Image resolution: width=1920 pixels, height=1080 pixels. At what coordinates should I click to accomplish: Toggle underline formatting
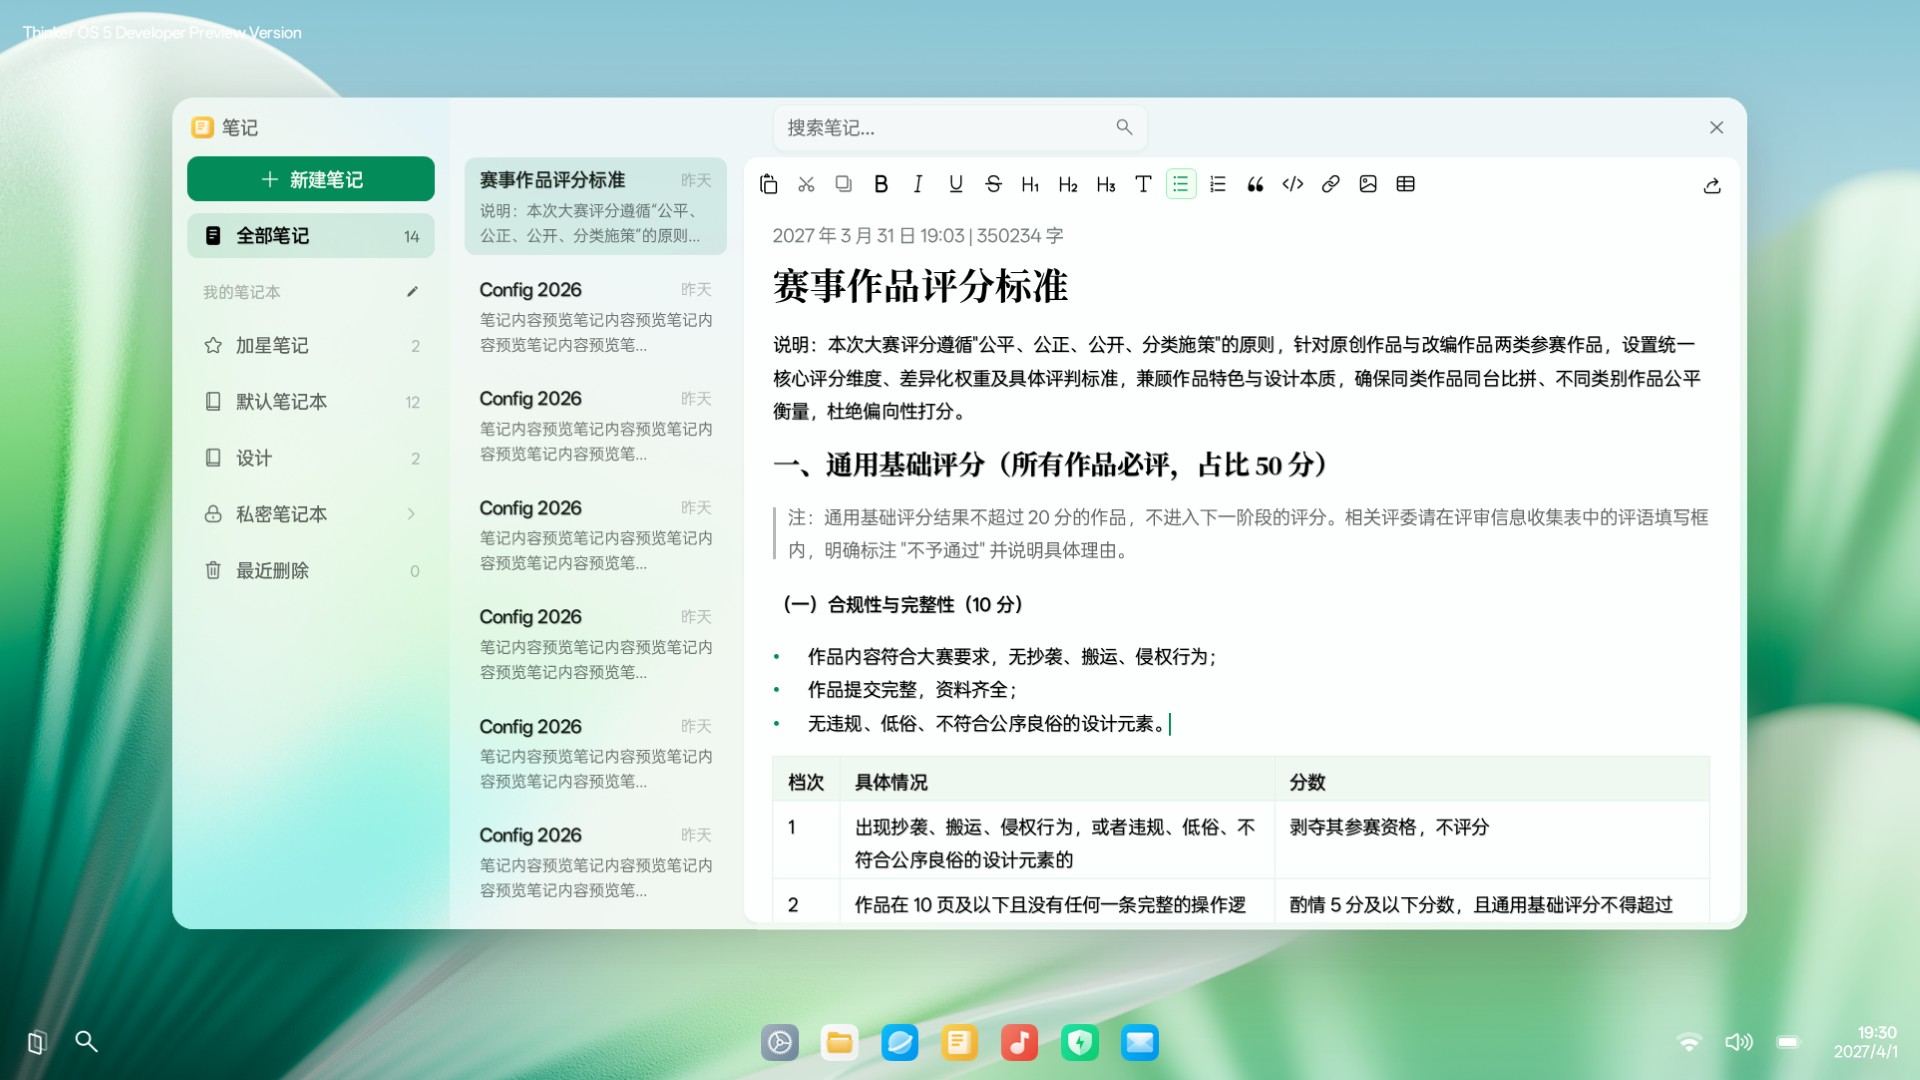pyautogui.click(x=956, y=184)
